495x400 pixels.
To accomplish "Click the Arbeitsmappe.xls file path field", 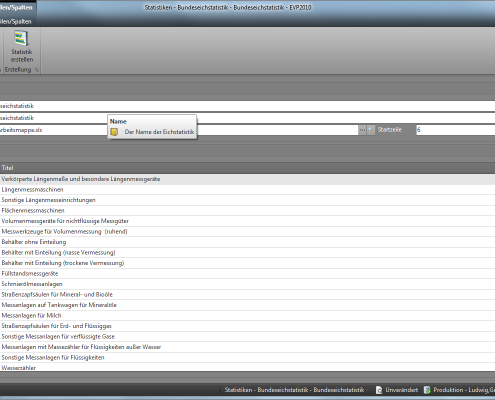I will coord(179,130).
